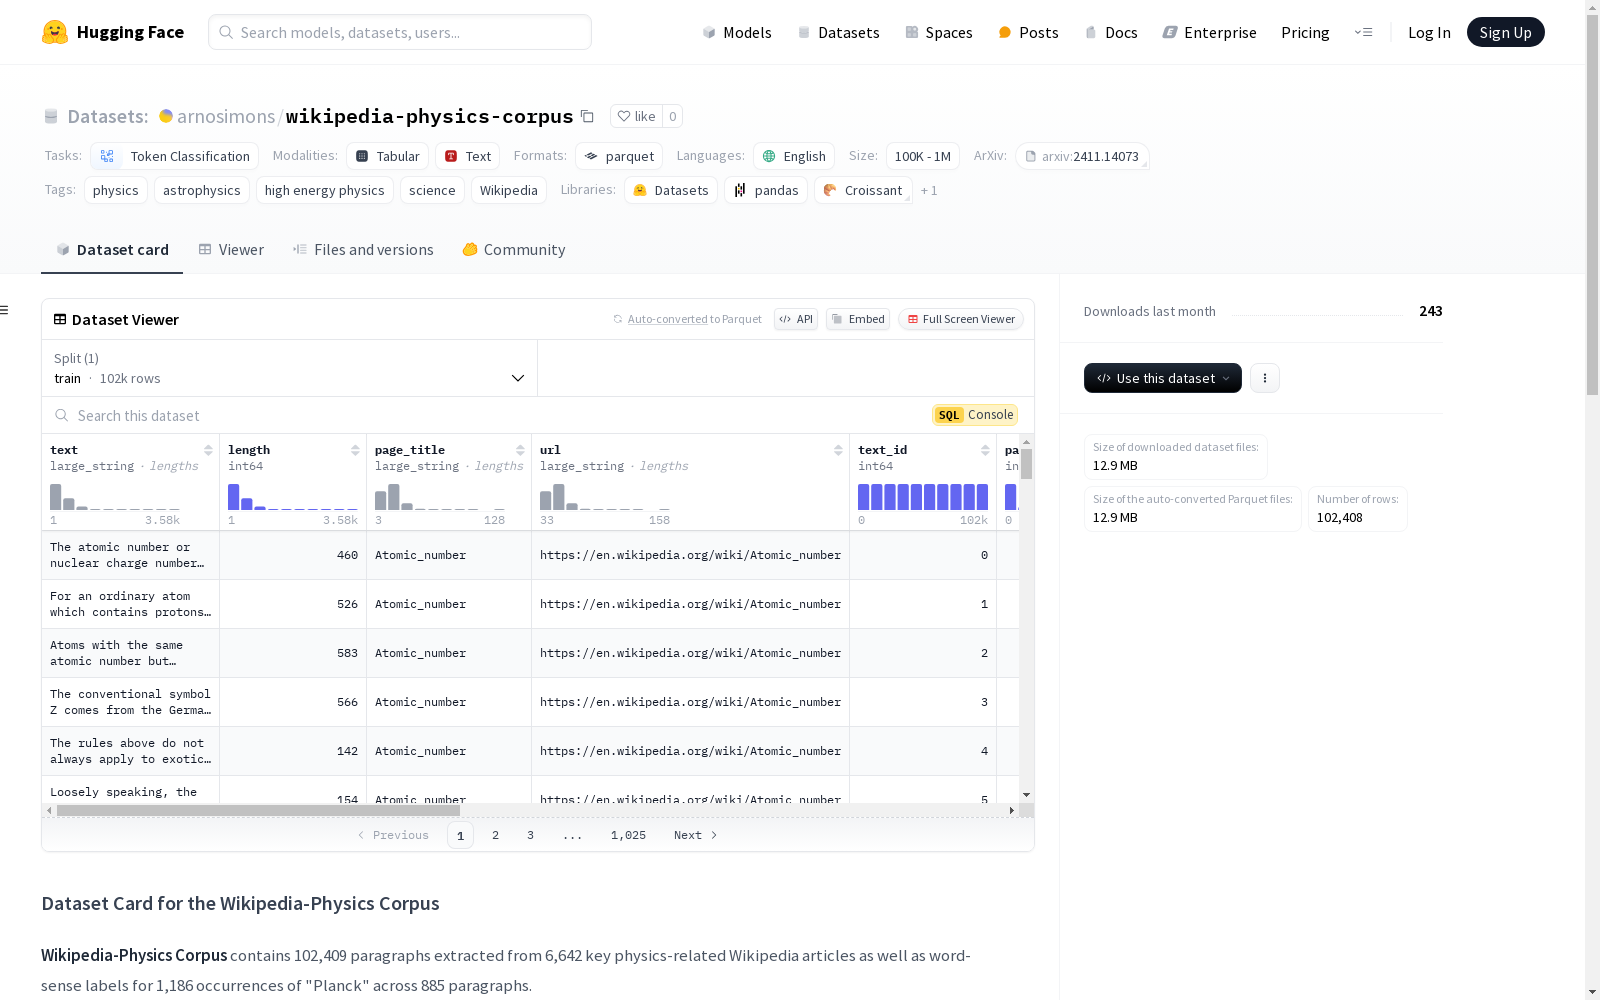Open the API button in Dataset Viewer
Image resolution: width=1600 pixels, height=1000 pixels.
point(796,319)
